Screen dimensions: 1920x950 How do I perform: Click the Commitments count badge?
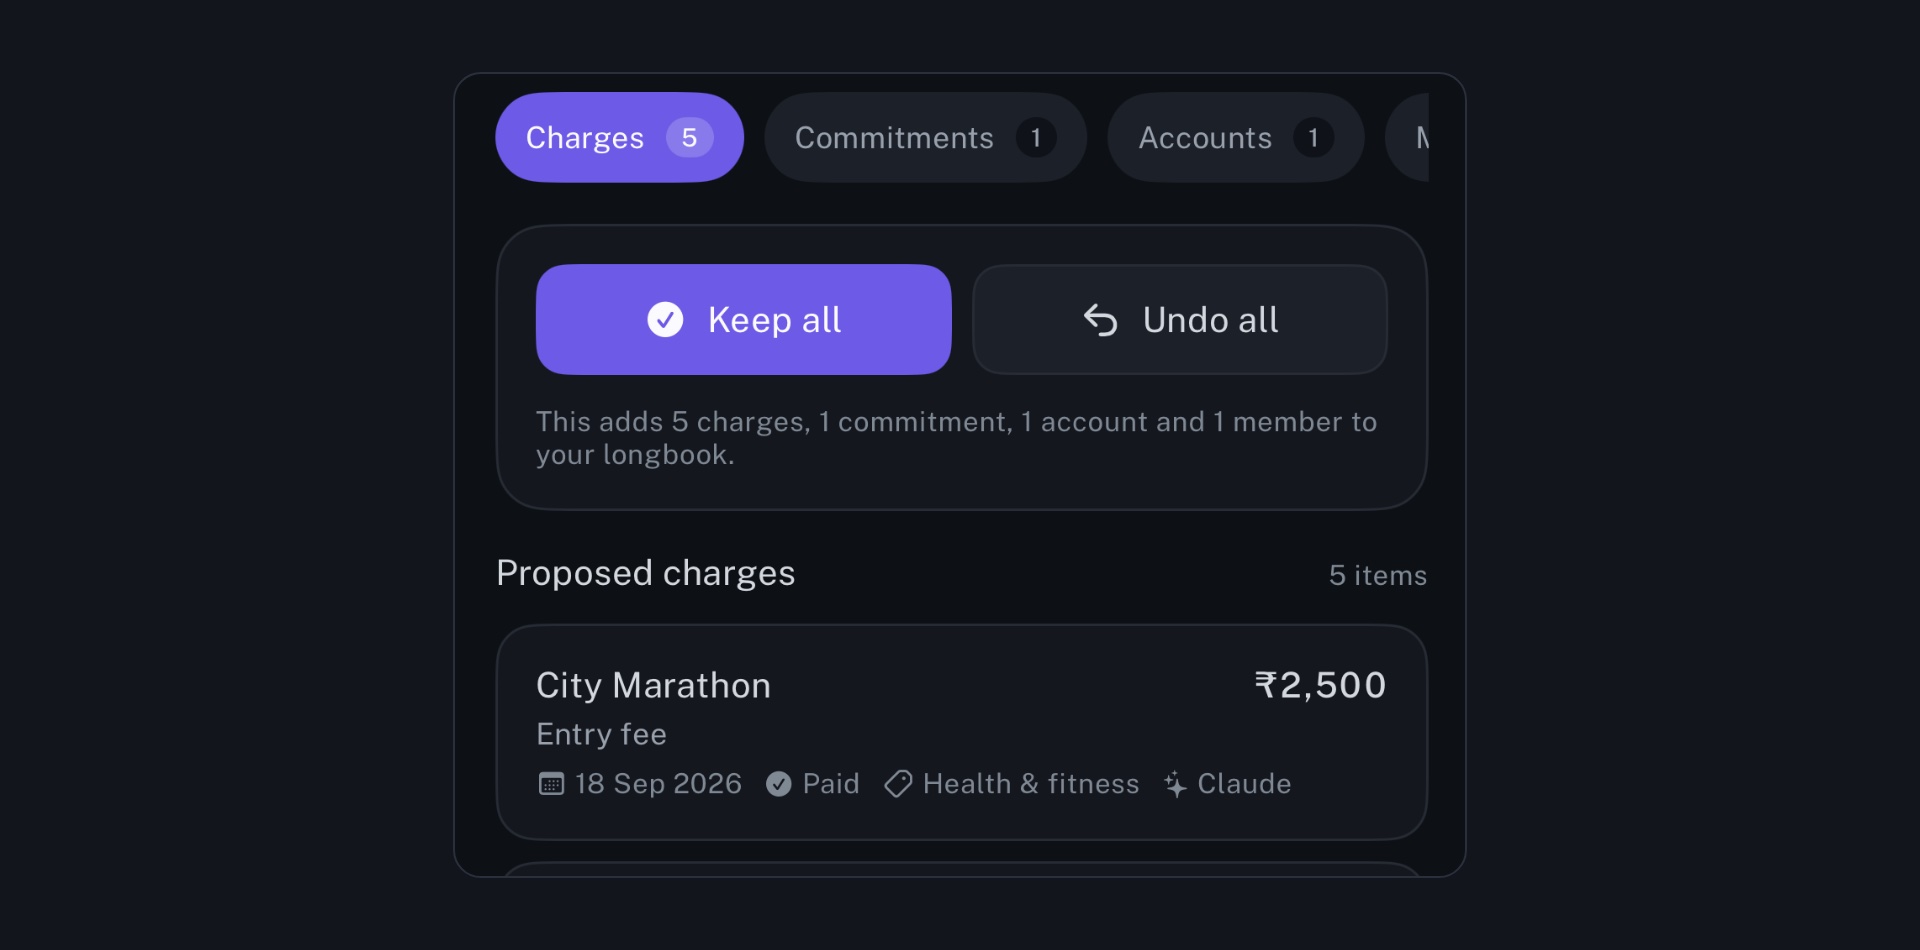click(1036, 138)
